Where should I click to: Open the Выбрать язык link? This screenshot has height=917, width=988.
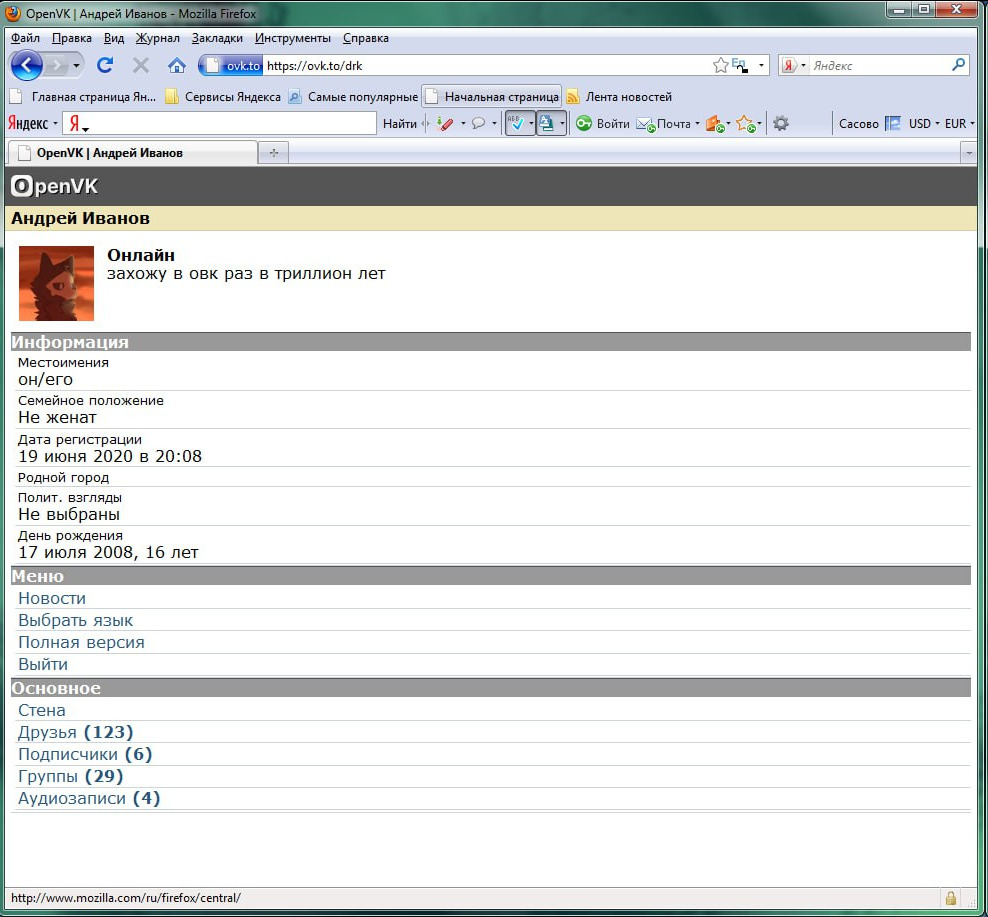[76, 620]
